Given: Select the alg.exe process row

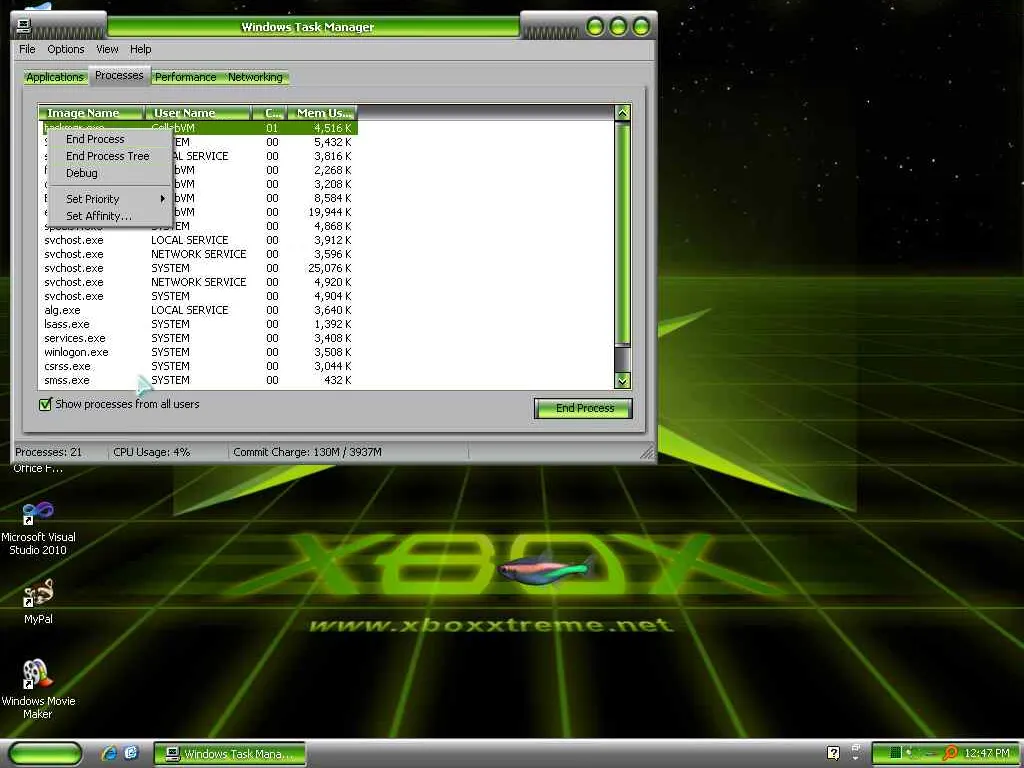Looking at the screenshot, I should click(198, 310).
